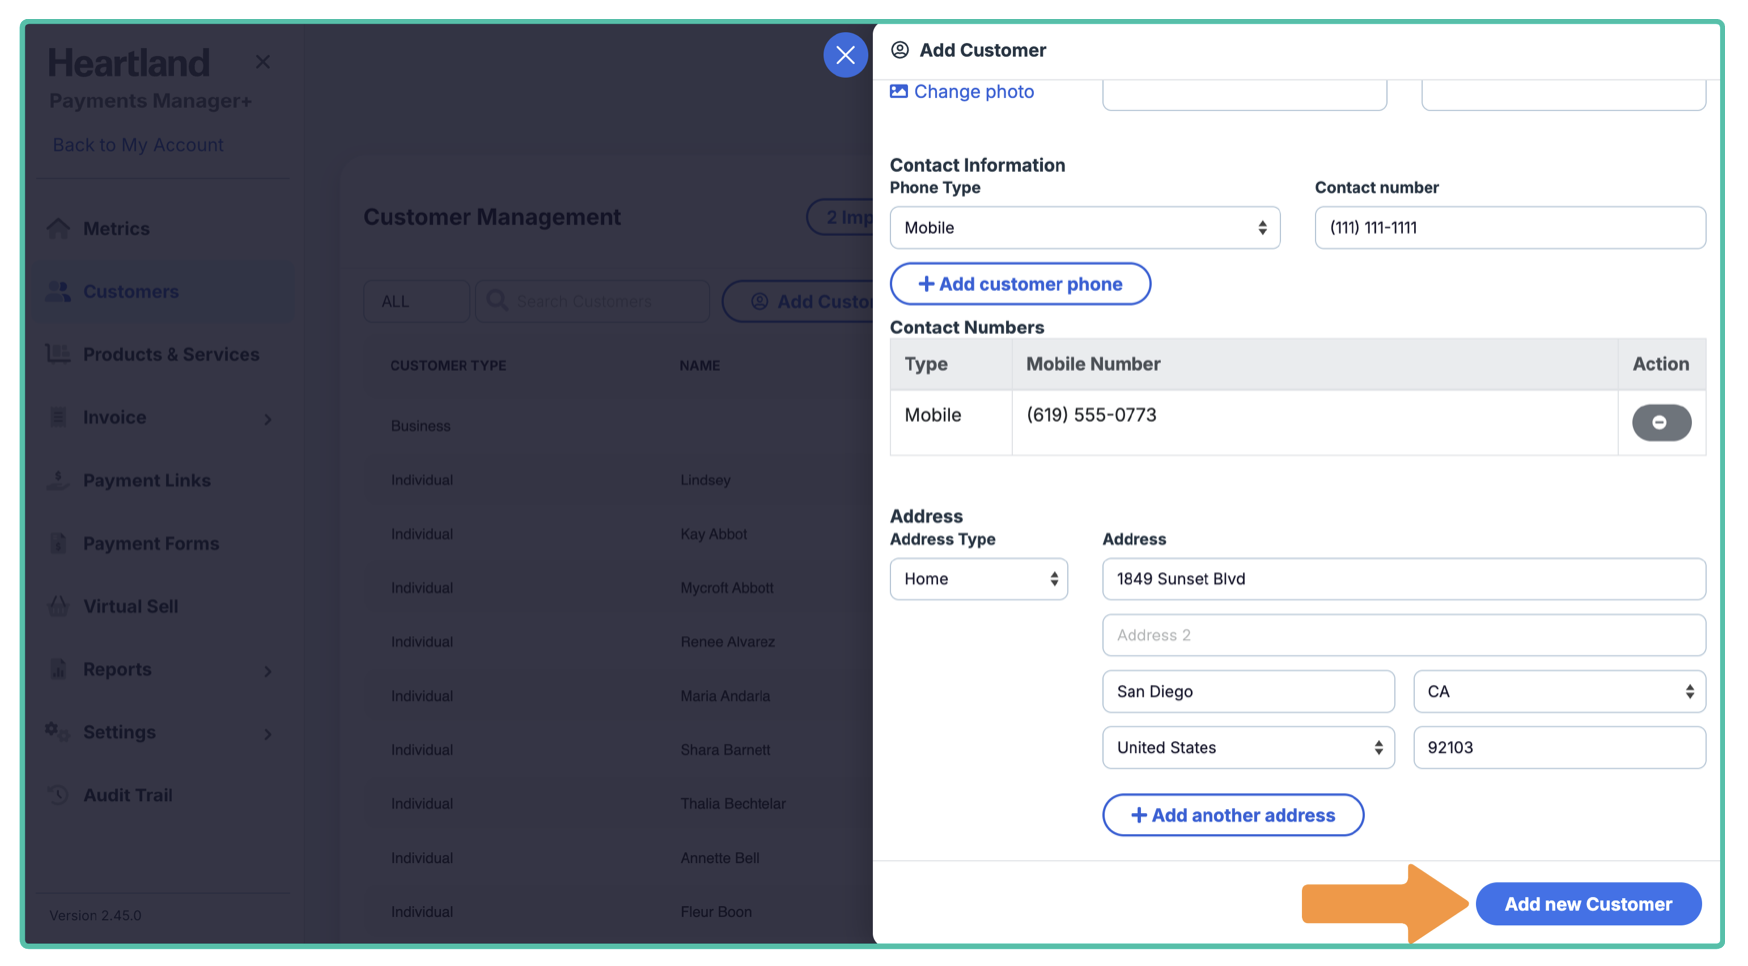Click Add another address button

[1232, 815]
